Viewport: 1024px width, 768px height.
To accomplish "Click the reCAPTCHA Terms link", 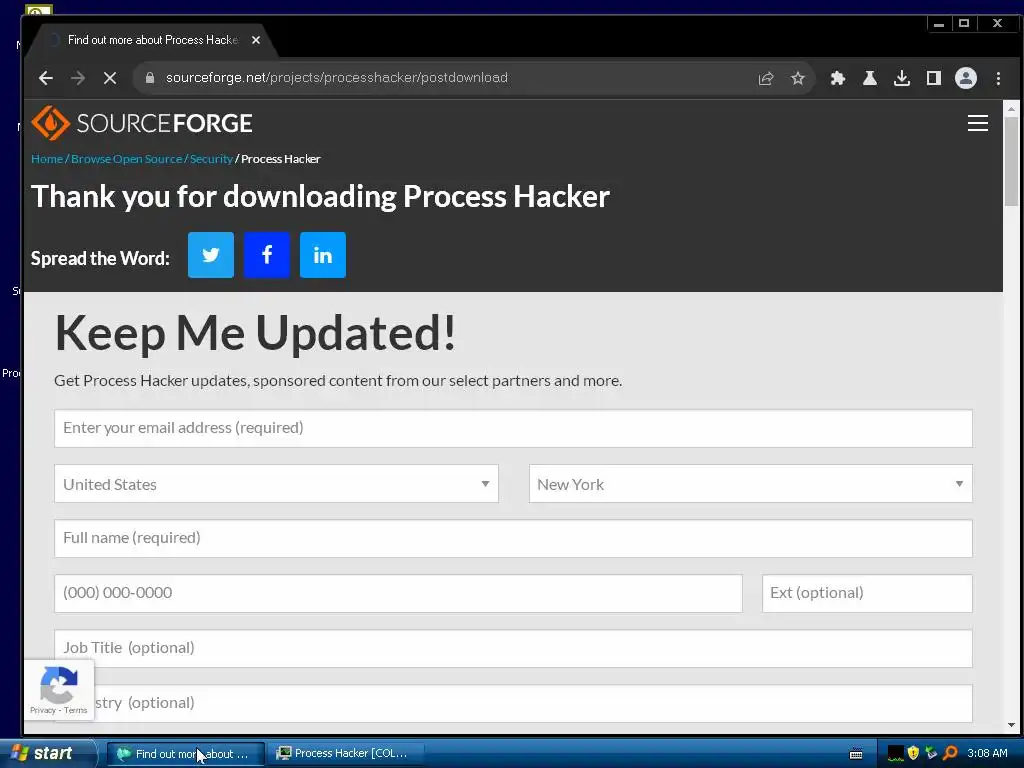I will [x=76, y=711].
